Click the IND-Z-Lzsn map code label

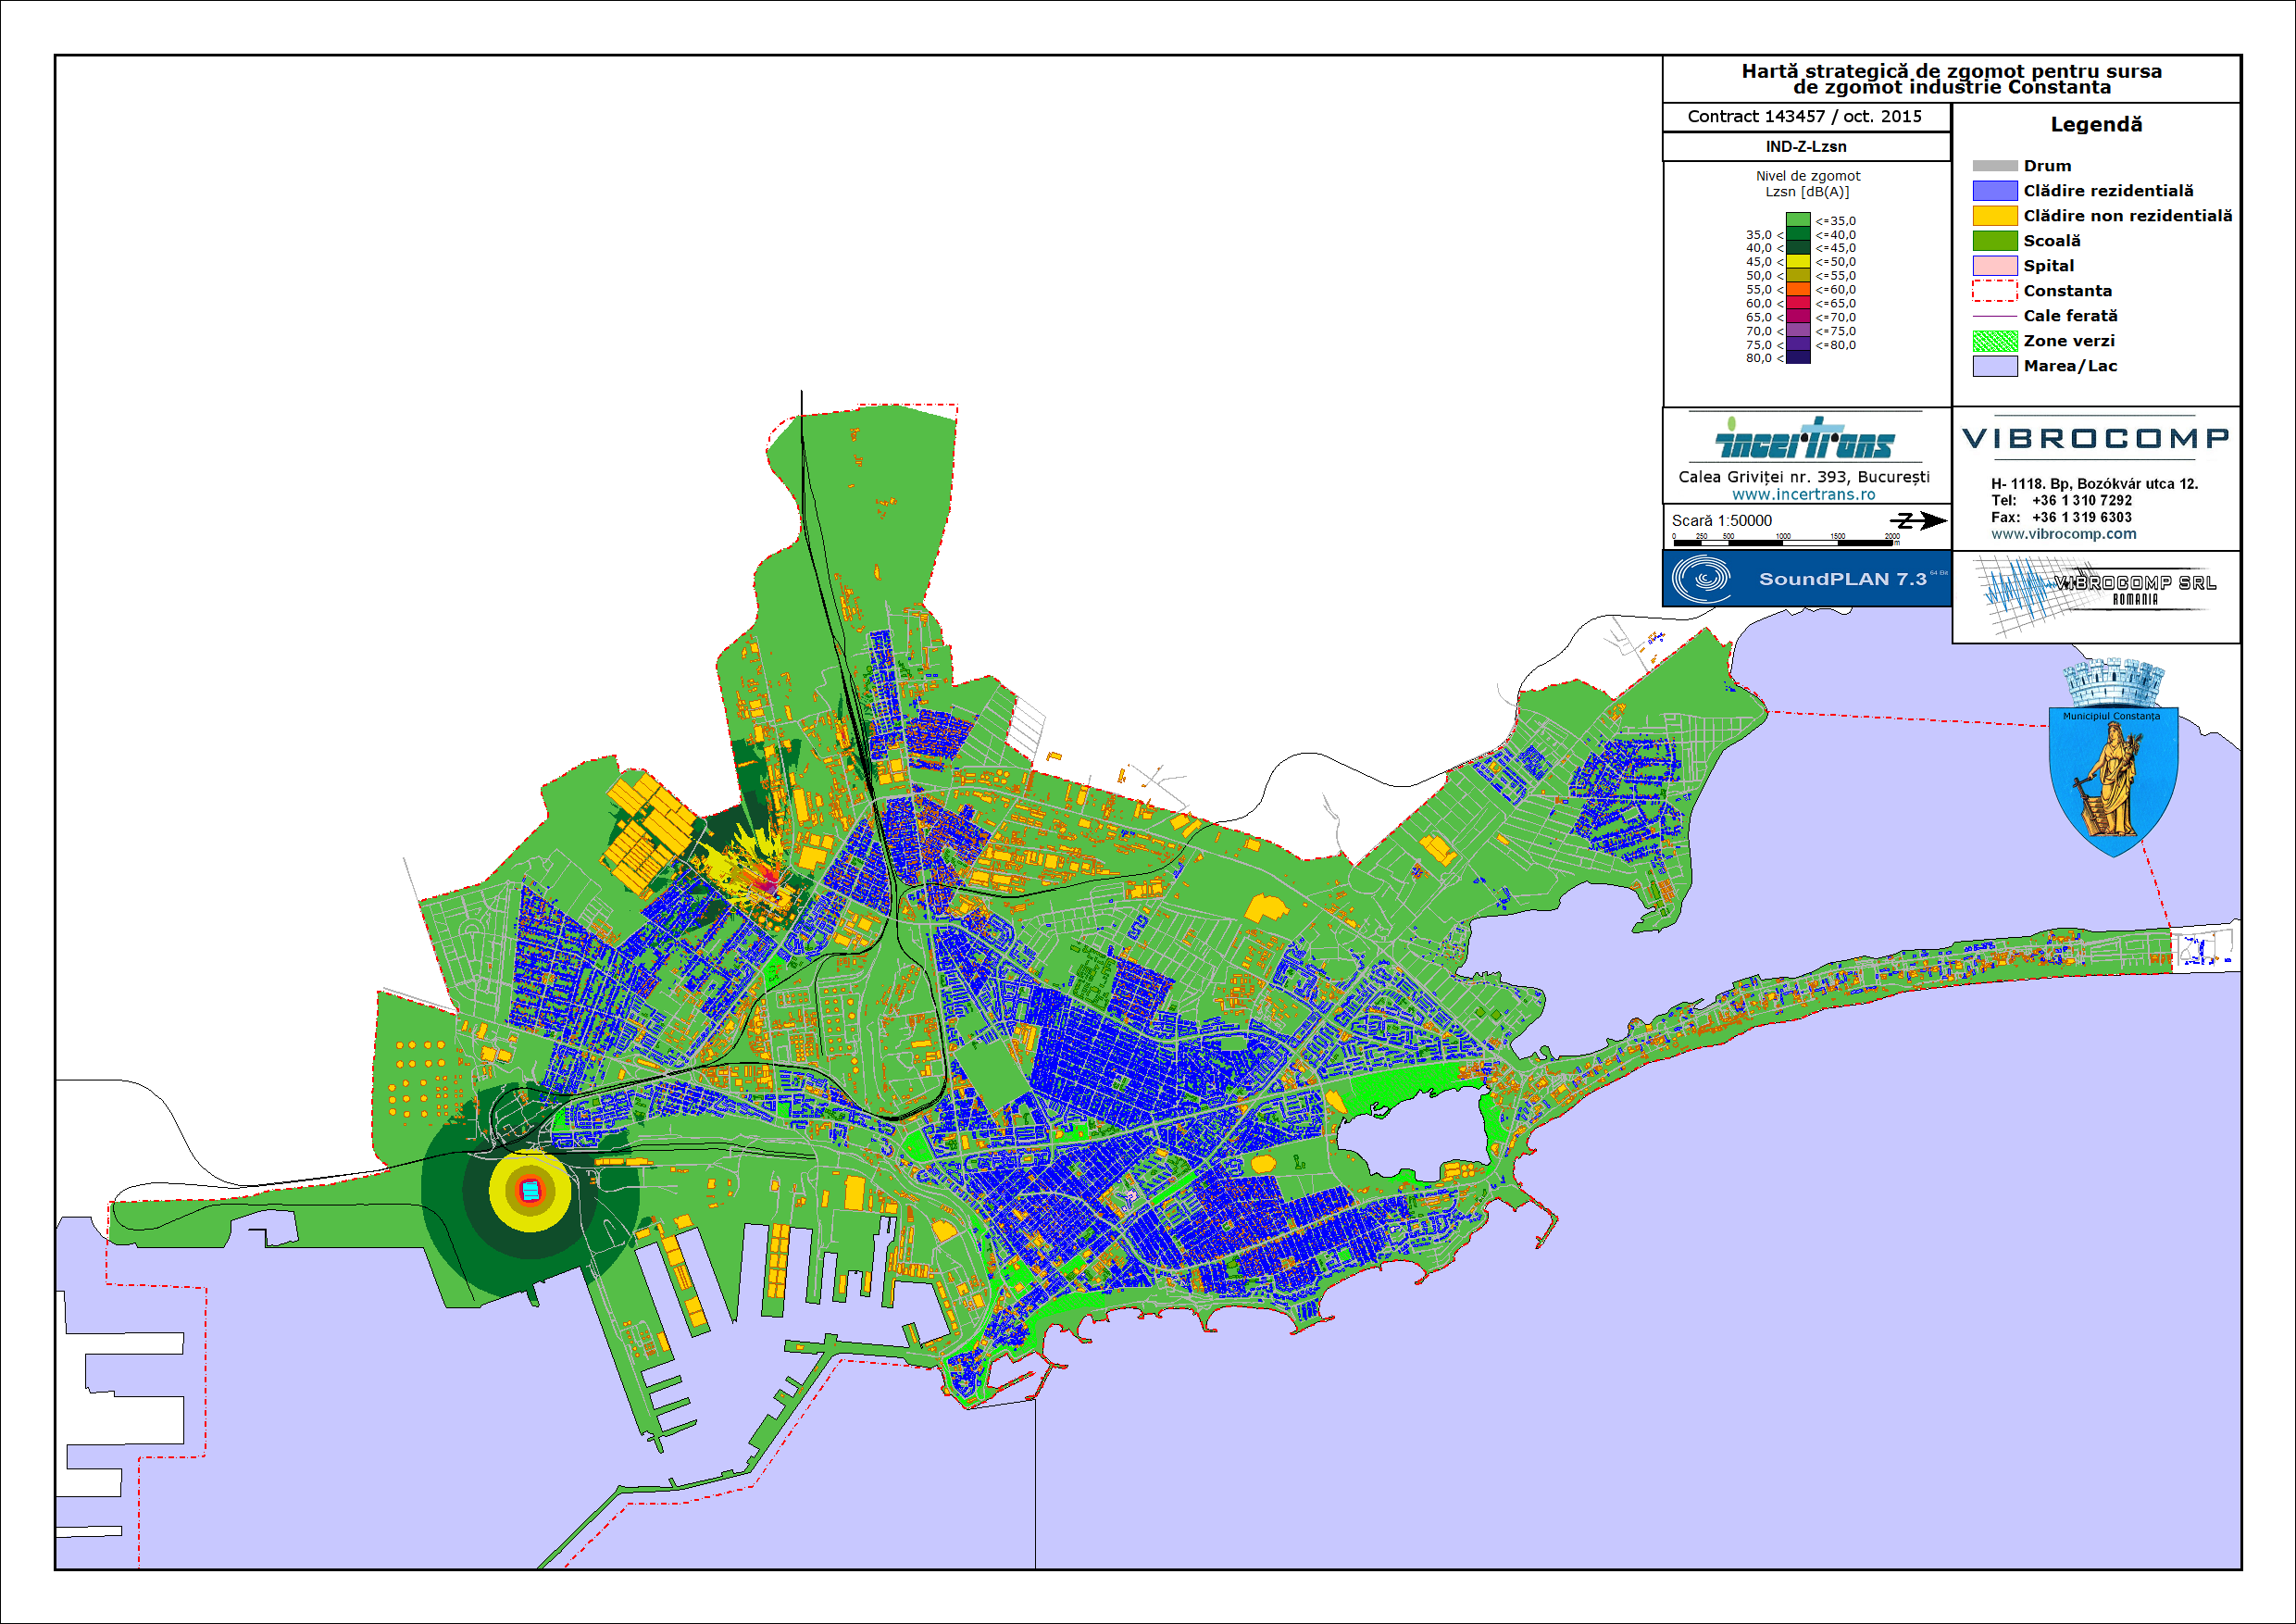[1805, 147]
